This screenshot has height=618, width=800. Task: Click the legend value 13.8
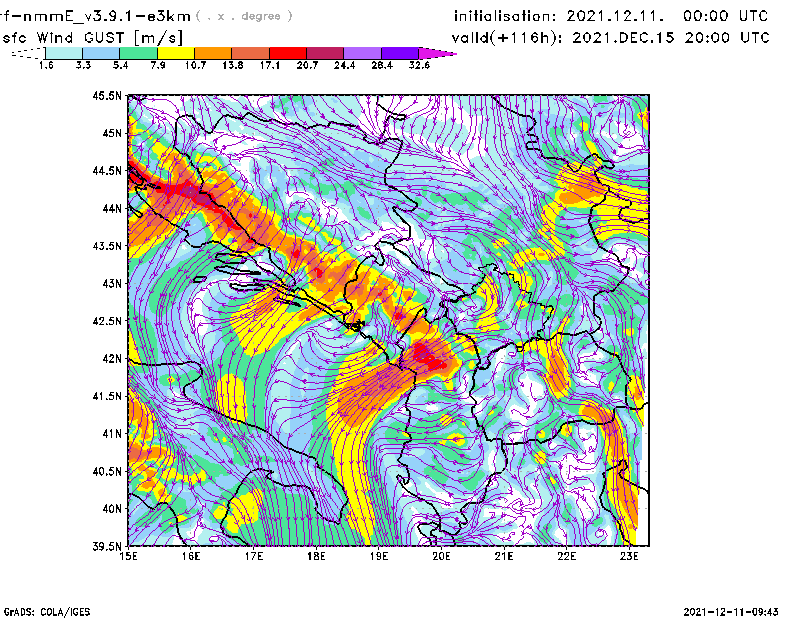point(232,65)
